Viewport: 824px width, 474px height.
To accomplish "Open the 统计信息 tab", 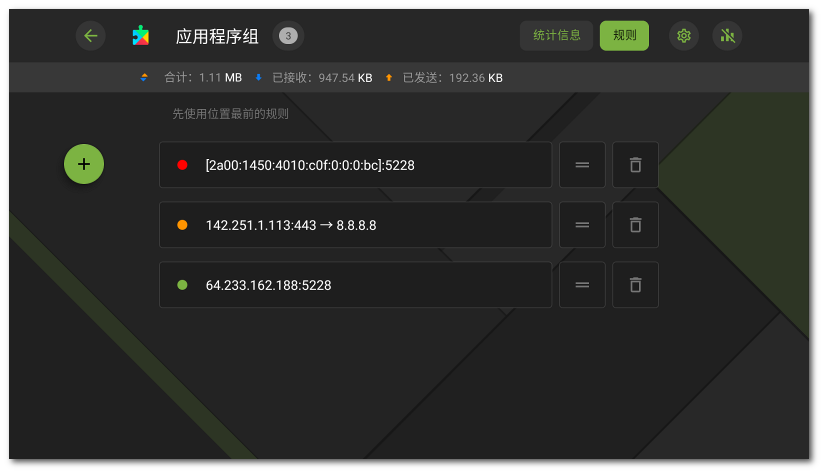I will (557, 36).
